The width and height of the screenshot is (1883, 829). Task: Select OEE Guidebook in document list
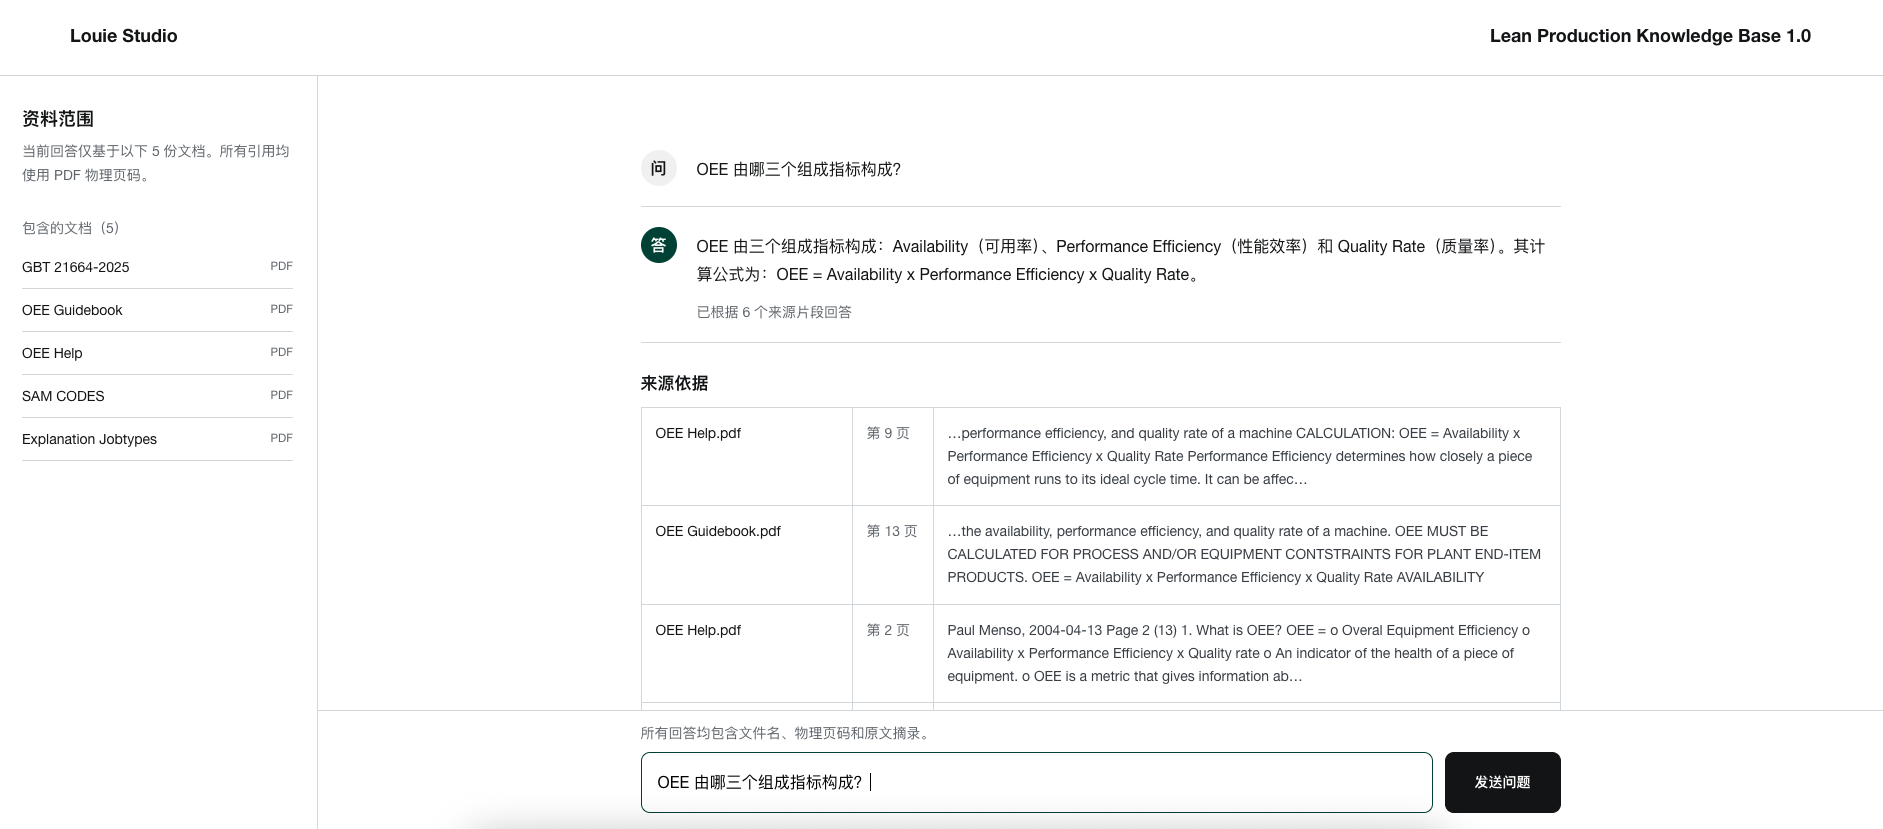pyautogui.click(x=157, y=310)
